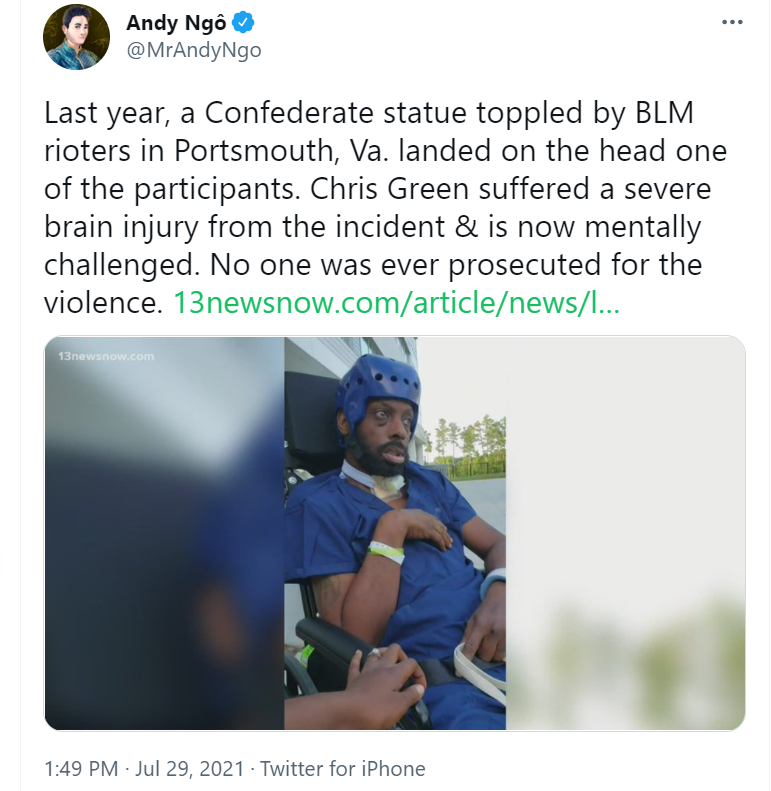This screenshot has width=771, height=791.
Task: Click the Andy Ngô display name
Action: click(176, 23)
